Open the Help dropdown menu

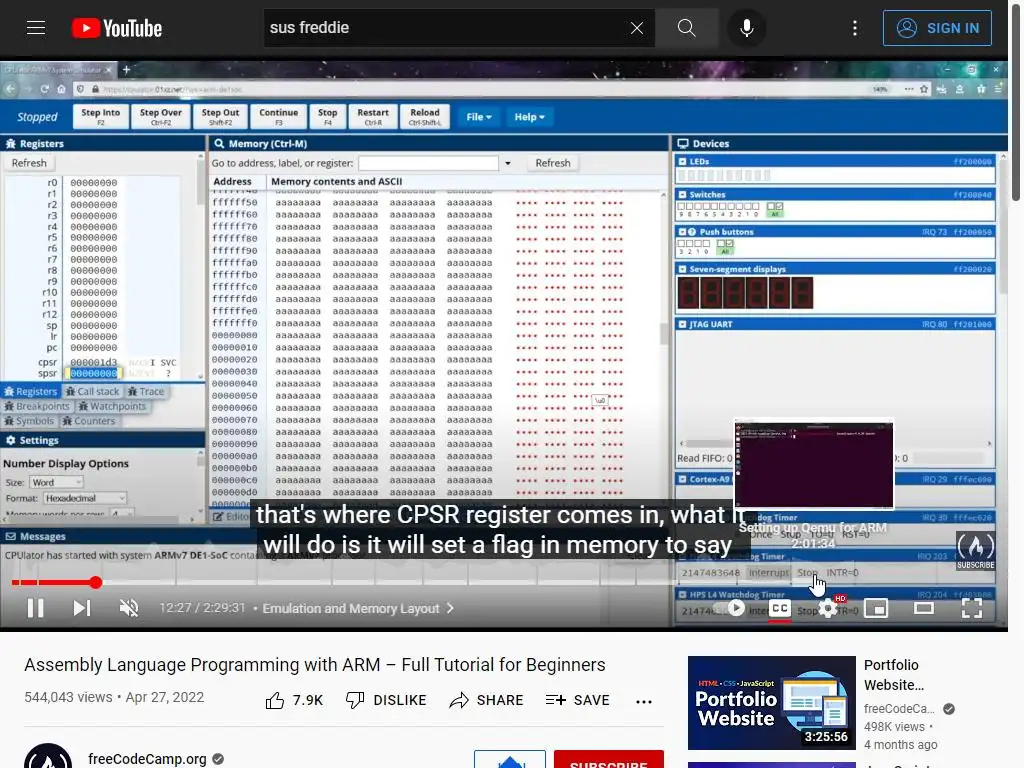529,117
